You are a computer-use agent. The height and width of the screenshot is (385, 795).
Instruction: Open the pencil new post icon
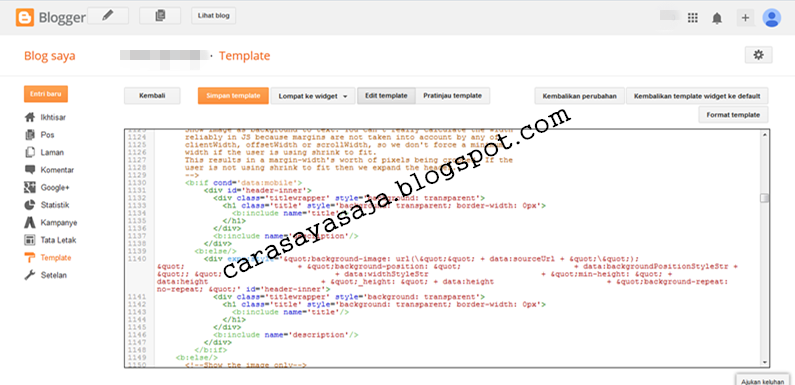click(x=107, y=16)
